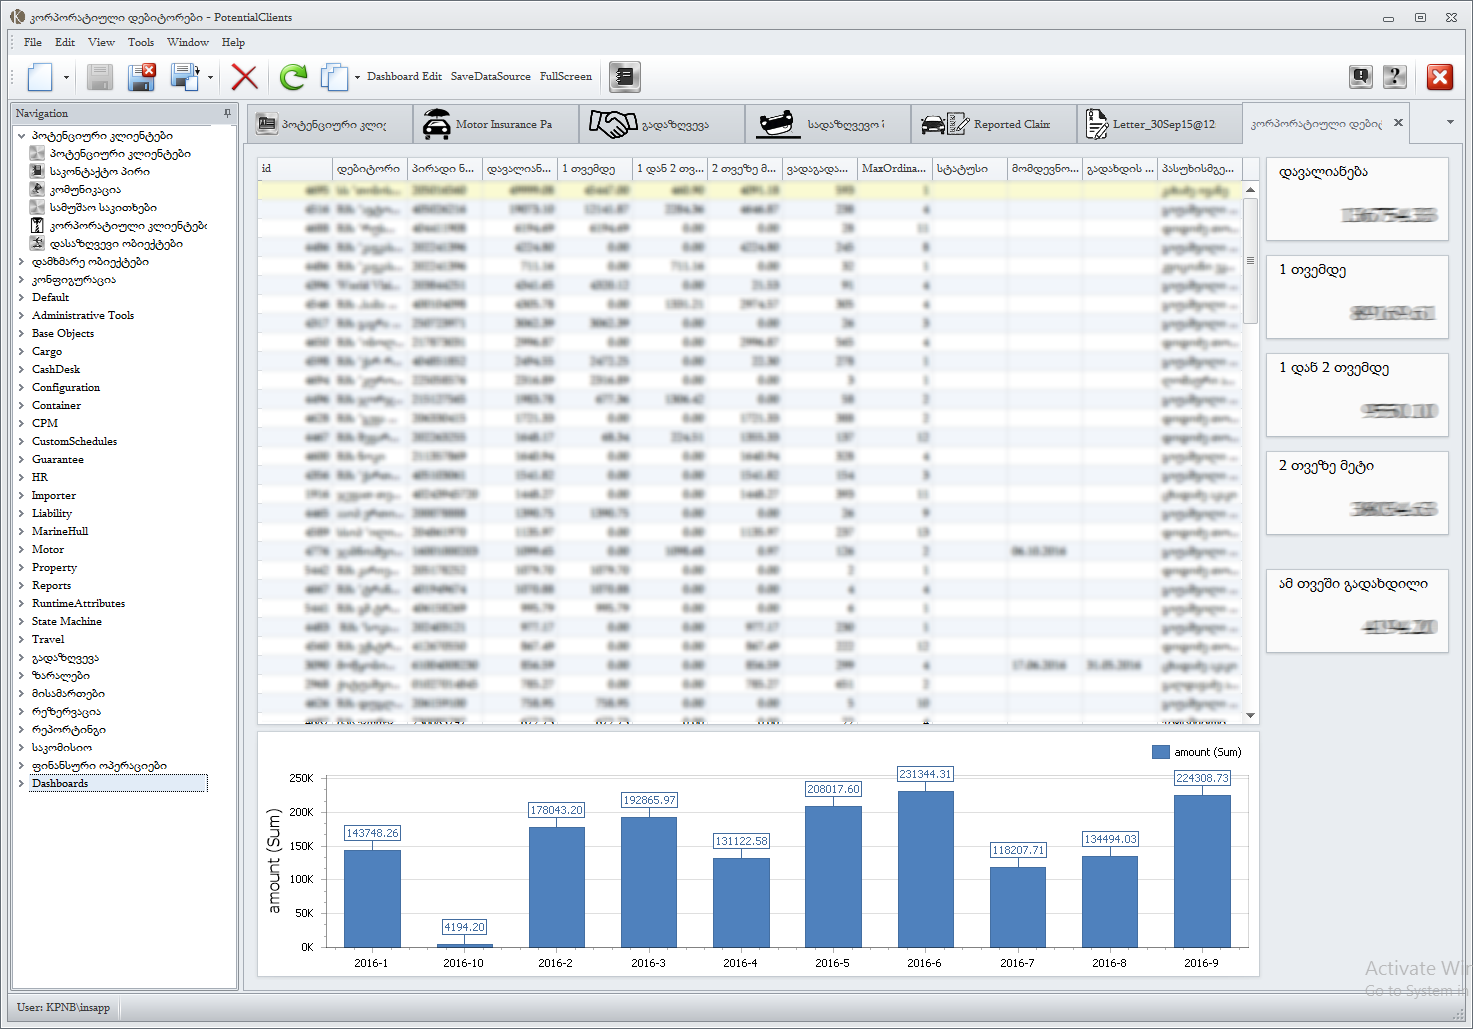Select the Liability tree item
This screenshot has height=1029, width=1473.
pos(52,513)
